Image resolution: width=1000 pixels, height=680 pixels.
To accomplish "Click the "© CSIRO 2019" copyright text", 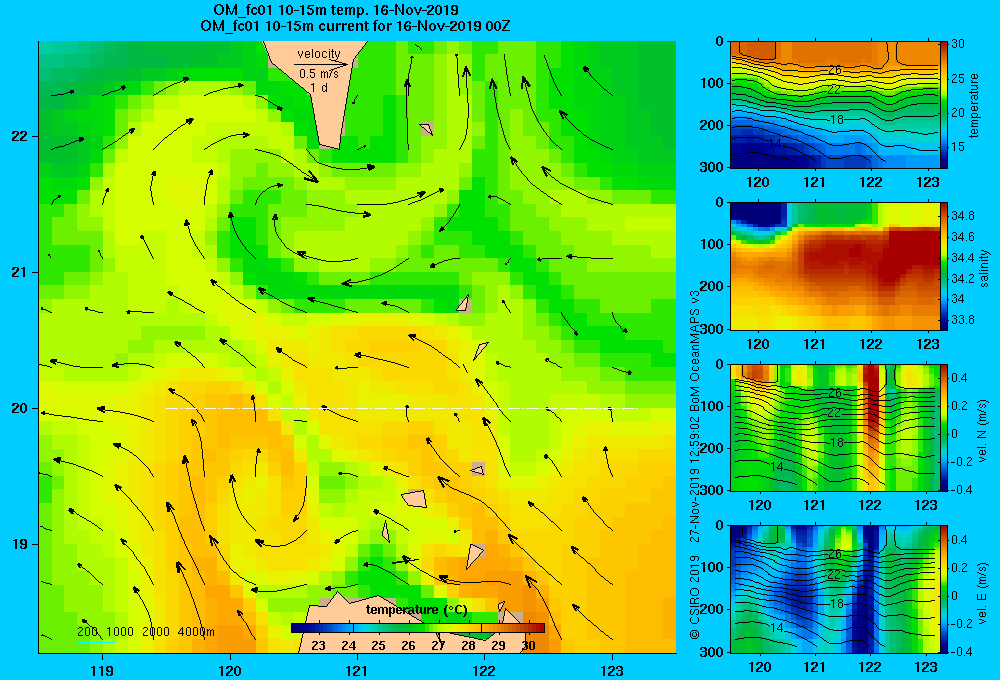I will coord(695,598).
